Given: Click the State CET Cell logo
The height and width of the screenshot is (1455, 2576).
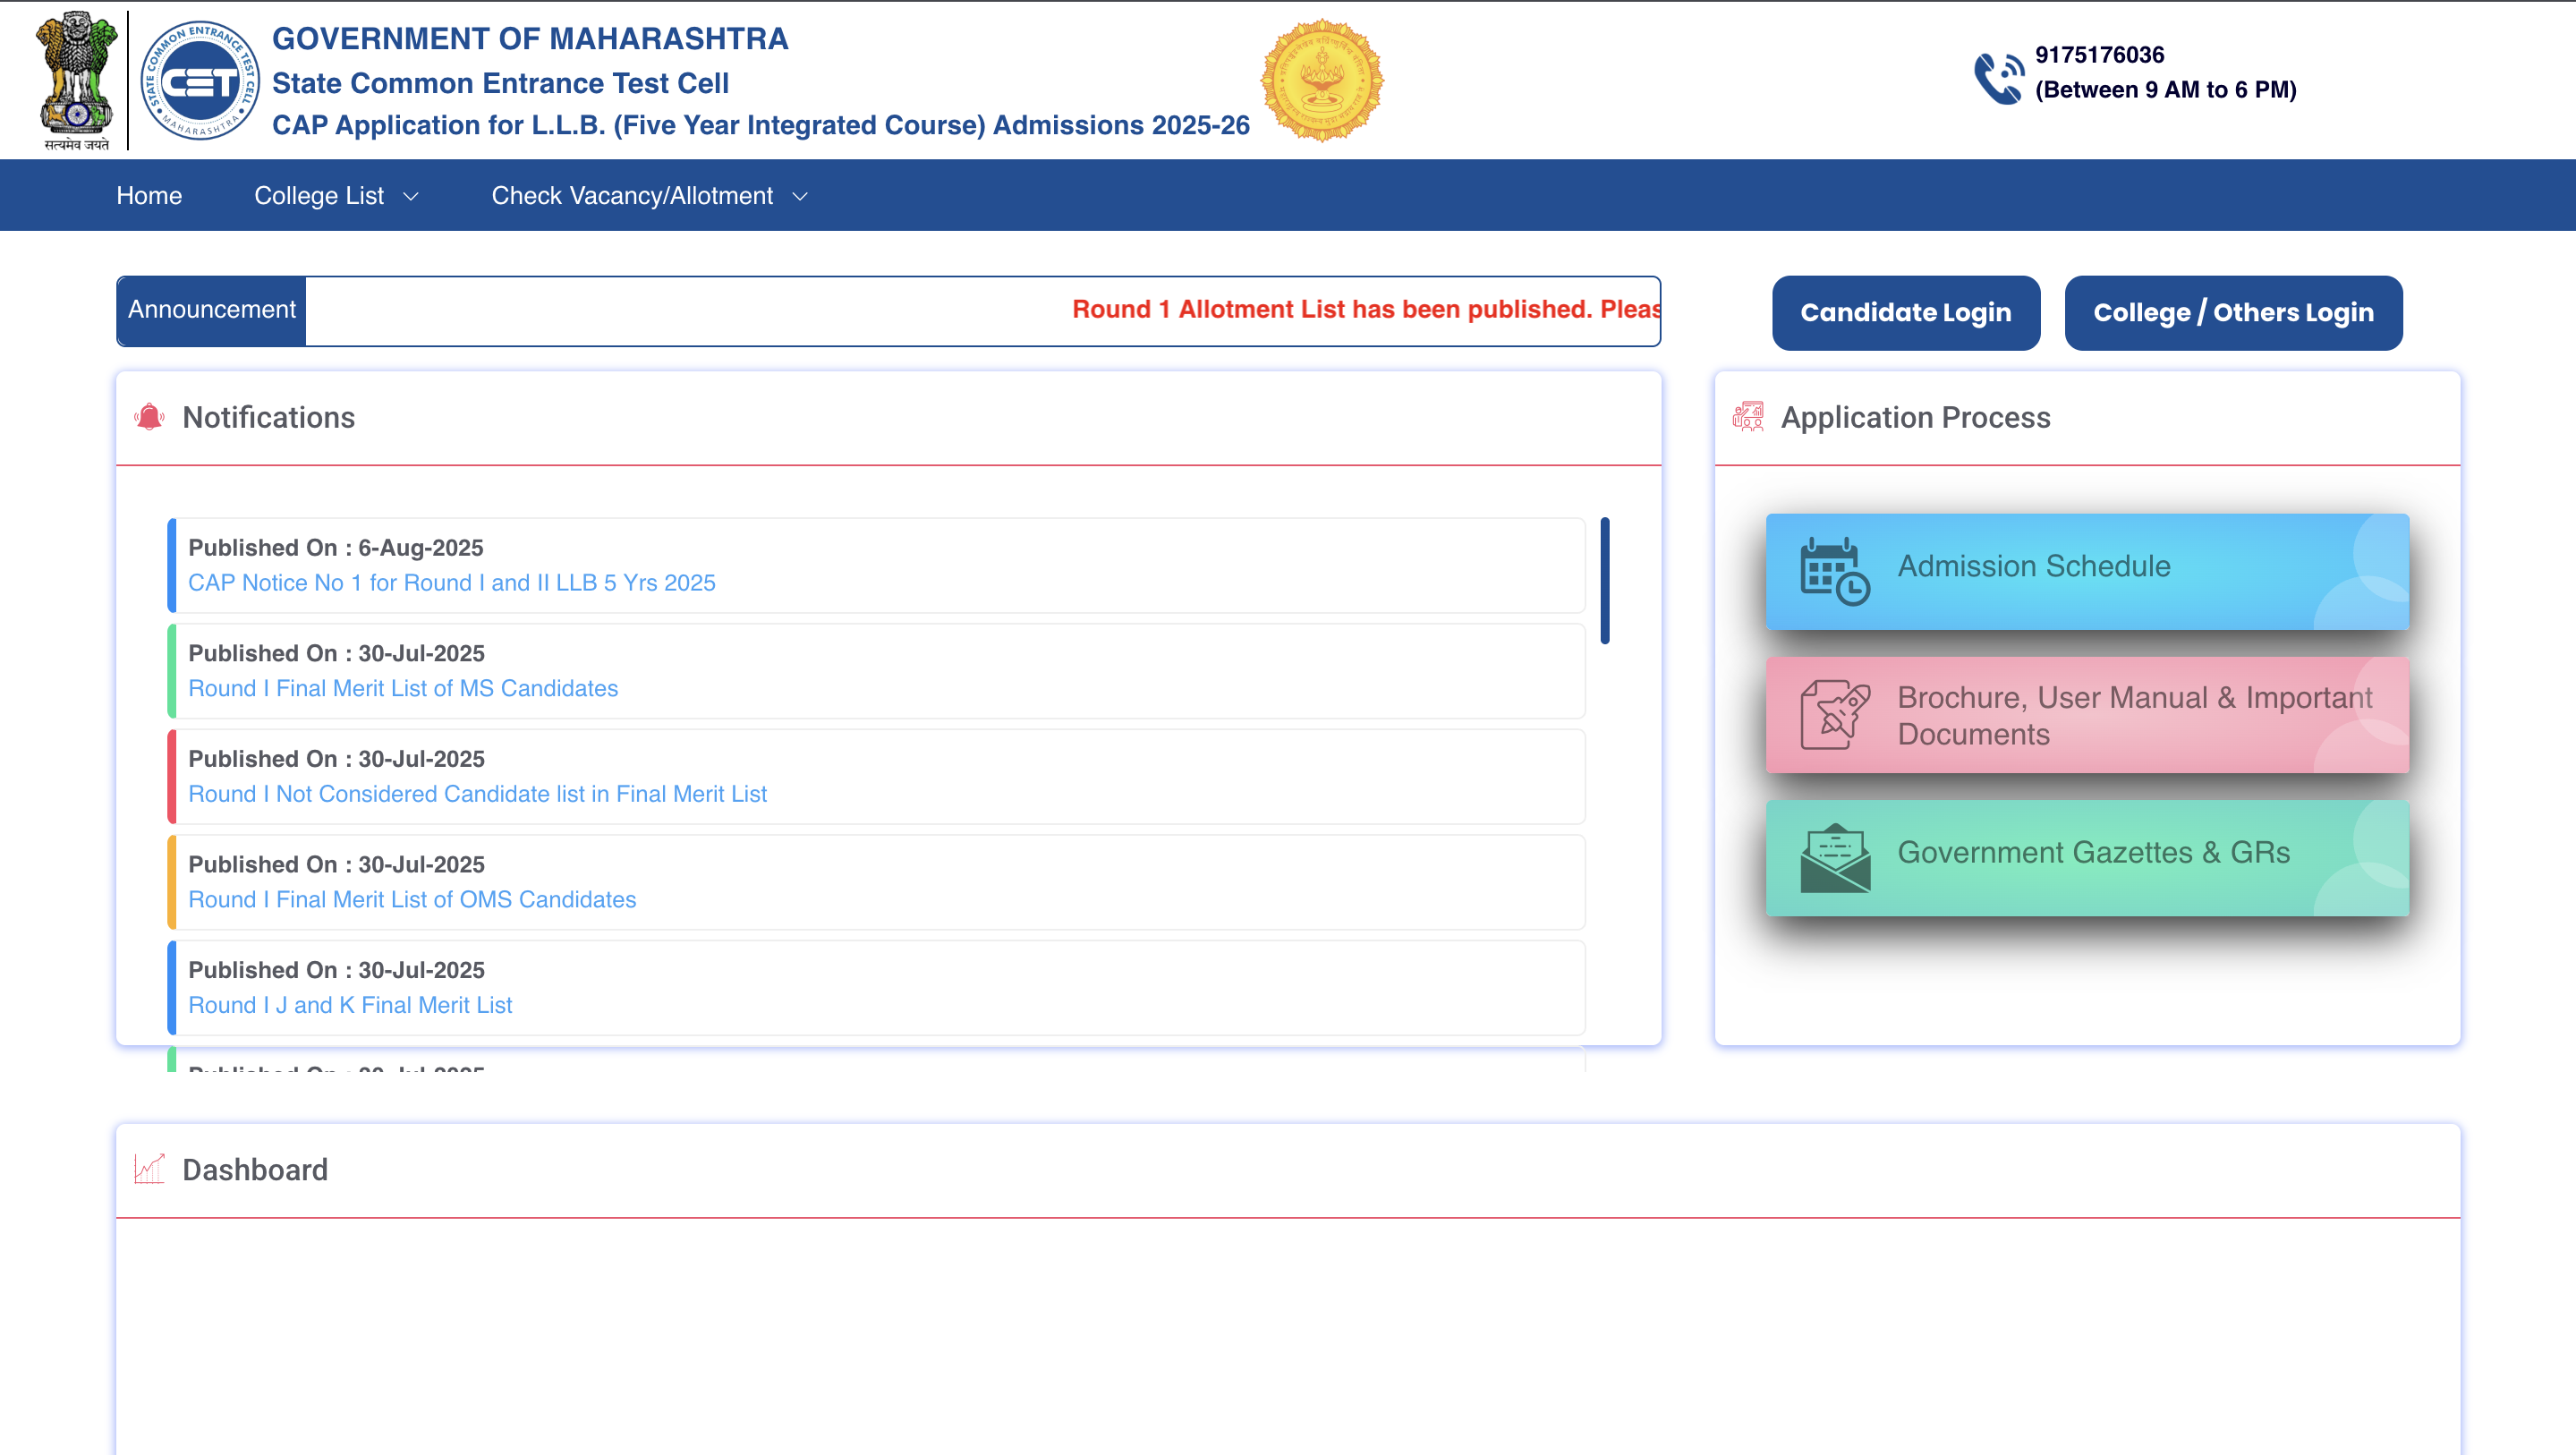Looking at the screenshot, I should (200, 80).
